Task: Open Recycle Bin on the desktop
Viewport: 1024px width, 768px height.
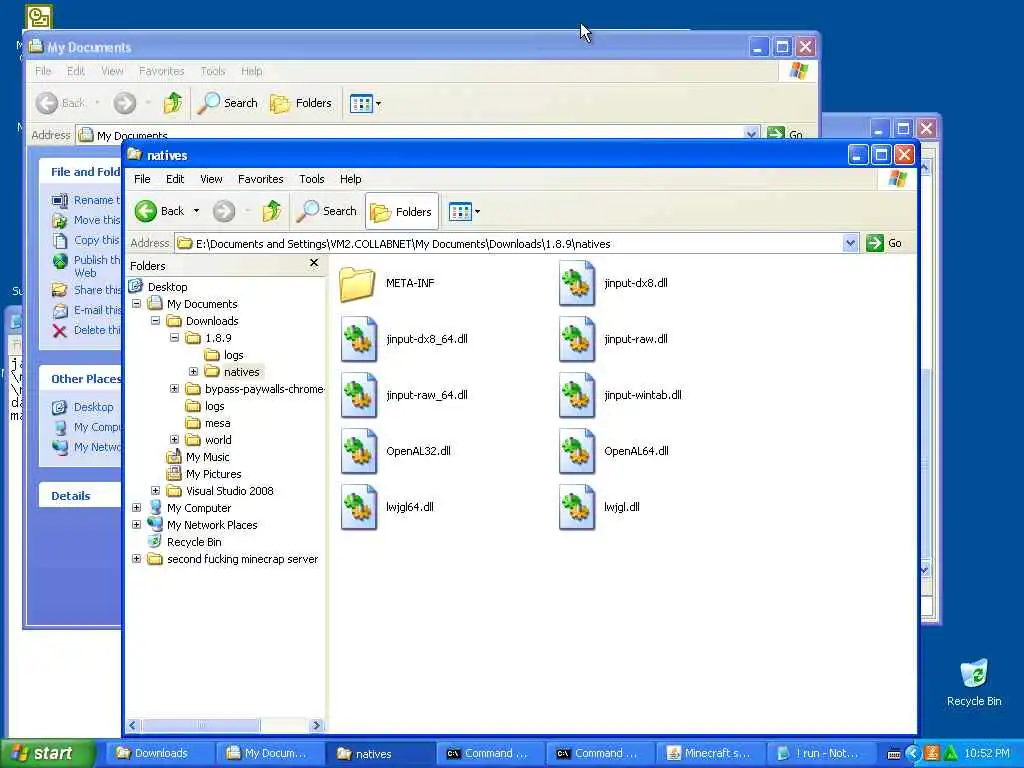Action: click(974, 683)
